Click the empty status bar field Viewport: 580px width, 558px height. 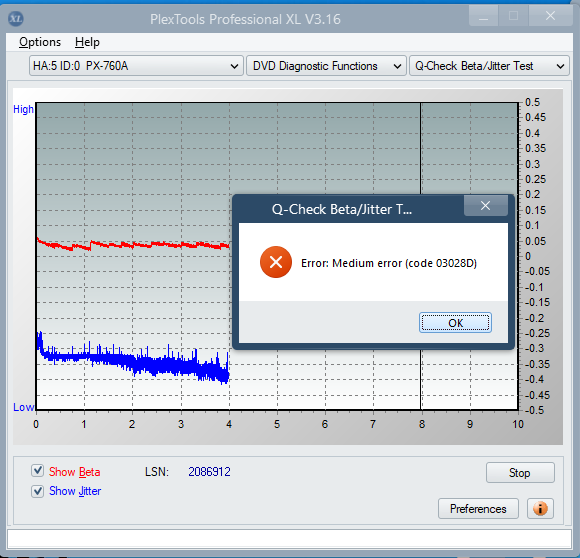click(290, 539)
